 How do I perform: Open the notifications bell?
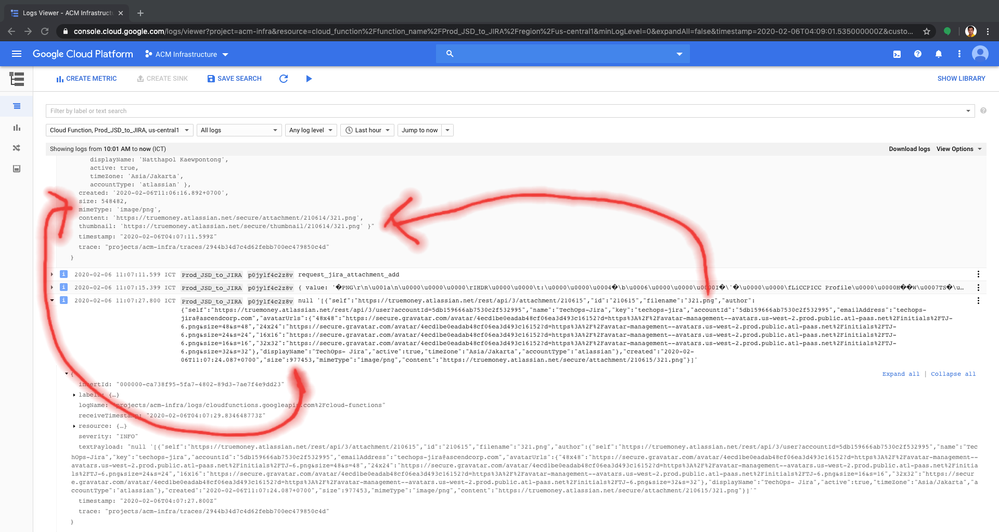coord(938,54)
